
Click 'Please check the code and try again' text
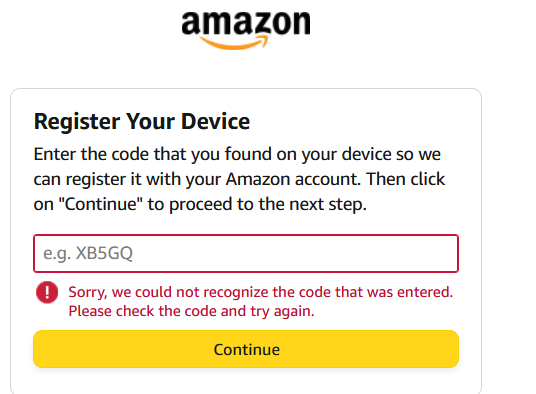click(x=191, y=311)
